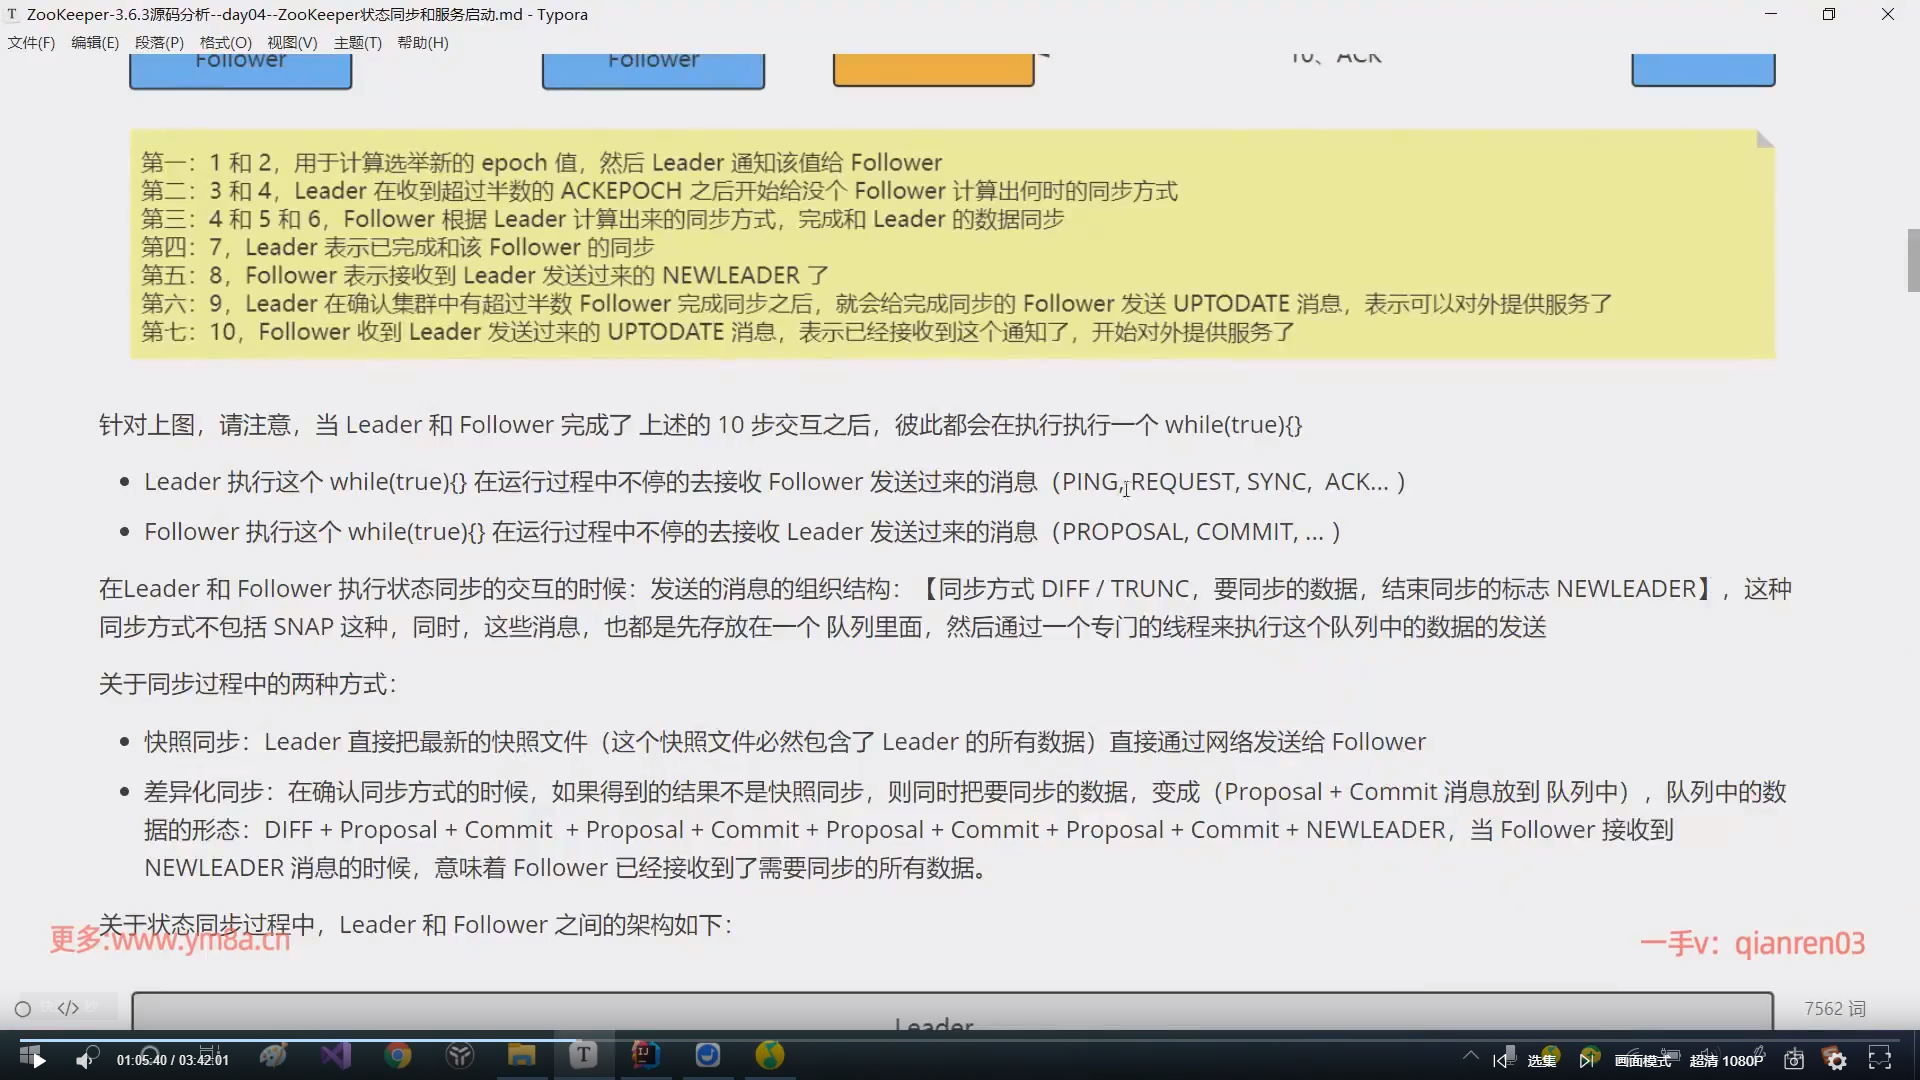
Task: Open Visual Studio from the taskbar
Action: 336,1055
